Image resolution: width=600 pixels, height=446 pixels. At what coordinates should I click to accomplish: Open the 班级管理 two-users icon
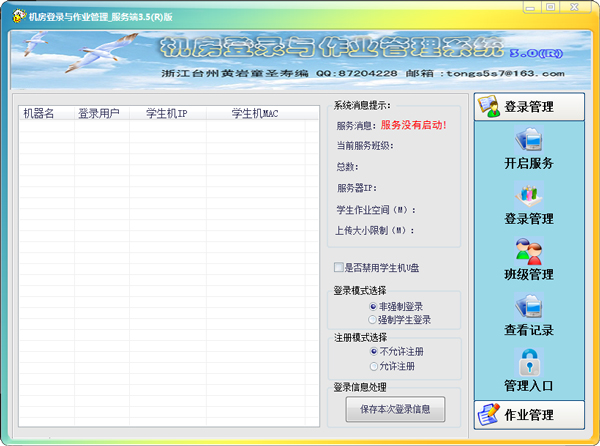pos(528,251)
